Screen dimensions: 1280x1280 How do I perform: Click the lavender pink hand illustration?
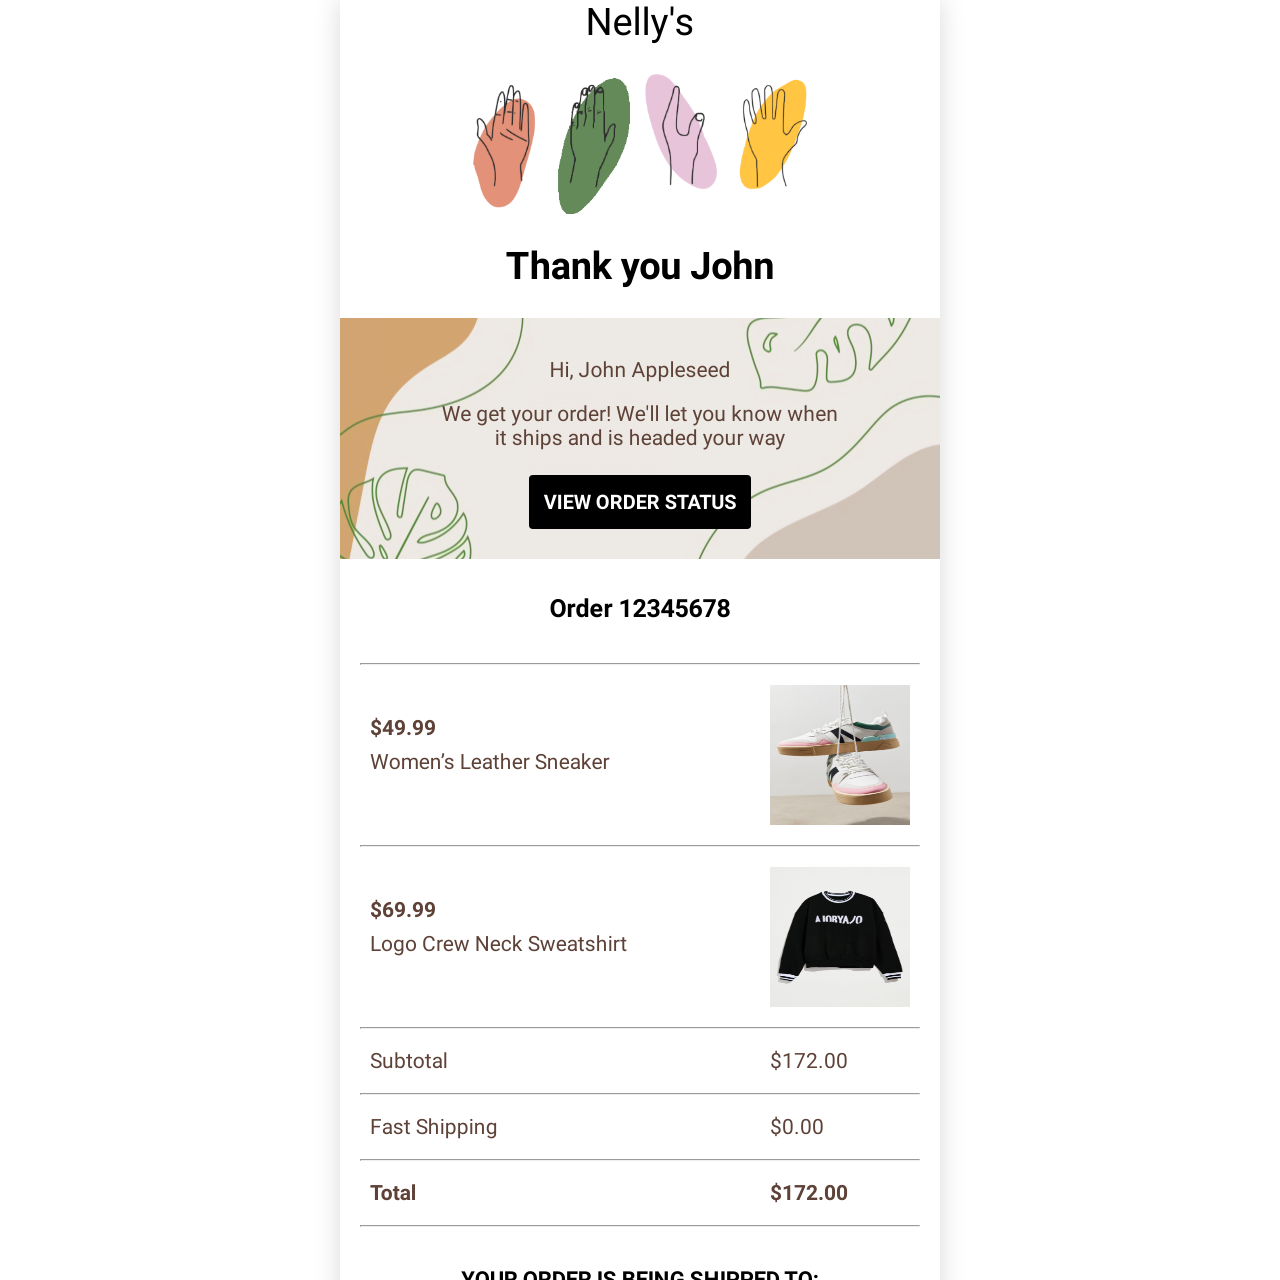tap(681, 131)
